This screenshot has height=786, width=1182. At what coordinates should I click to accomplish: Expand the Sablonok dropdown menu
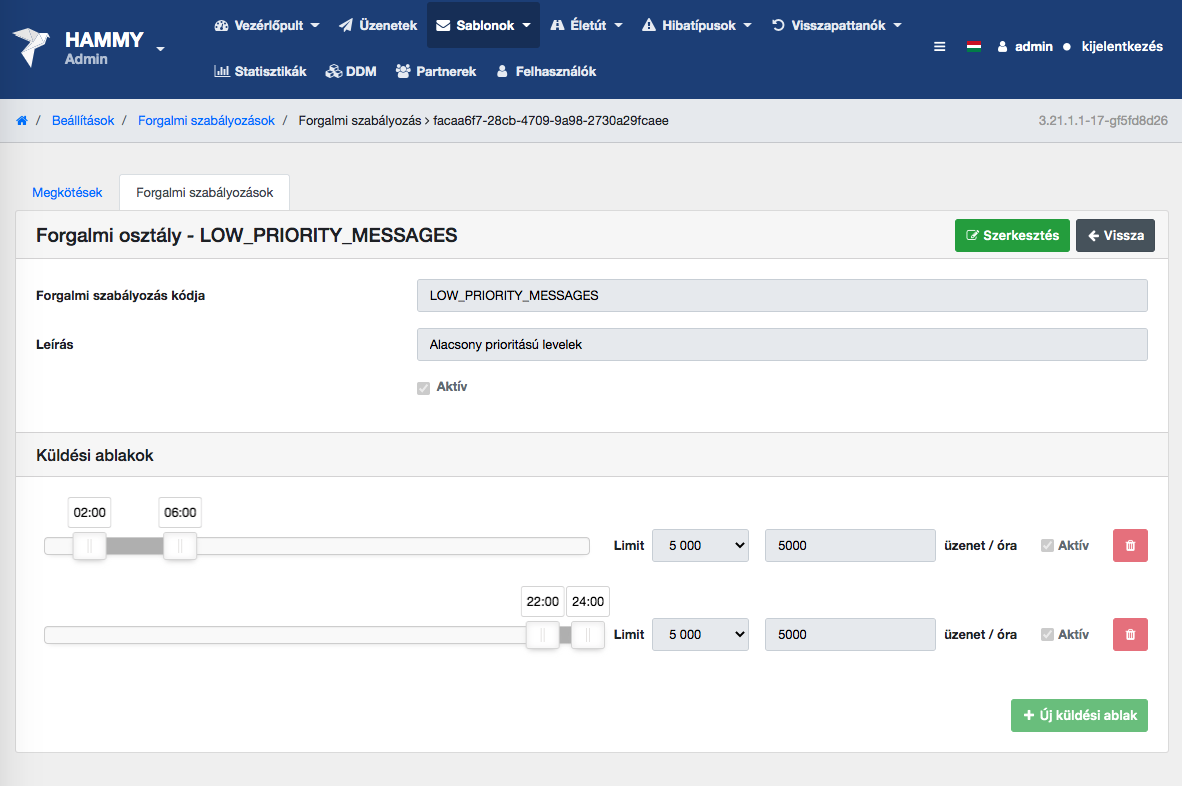[483, 25]
